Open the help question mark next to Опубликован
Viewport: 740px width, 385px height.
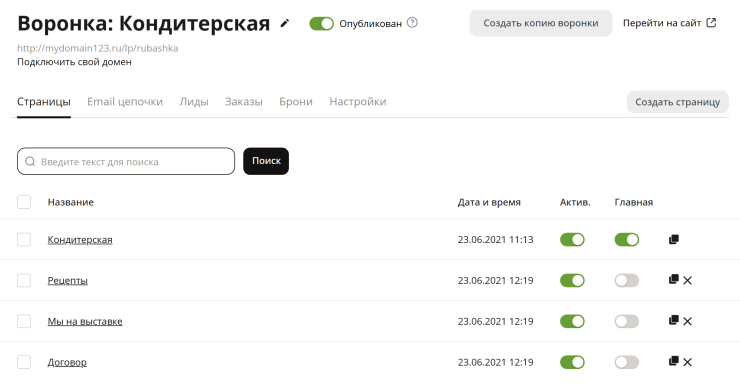tap(412, 23)
